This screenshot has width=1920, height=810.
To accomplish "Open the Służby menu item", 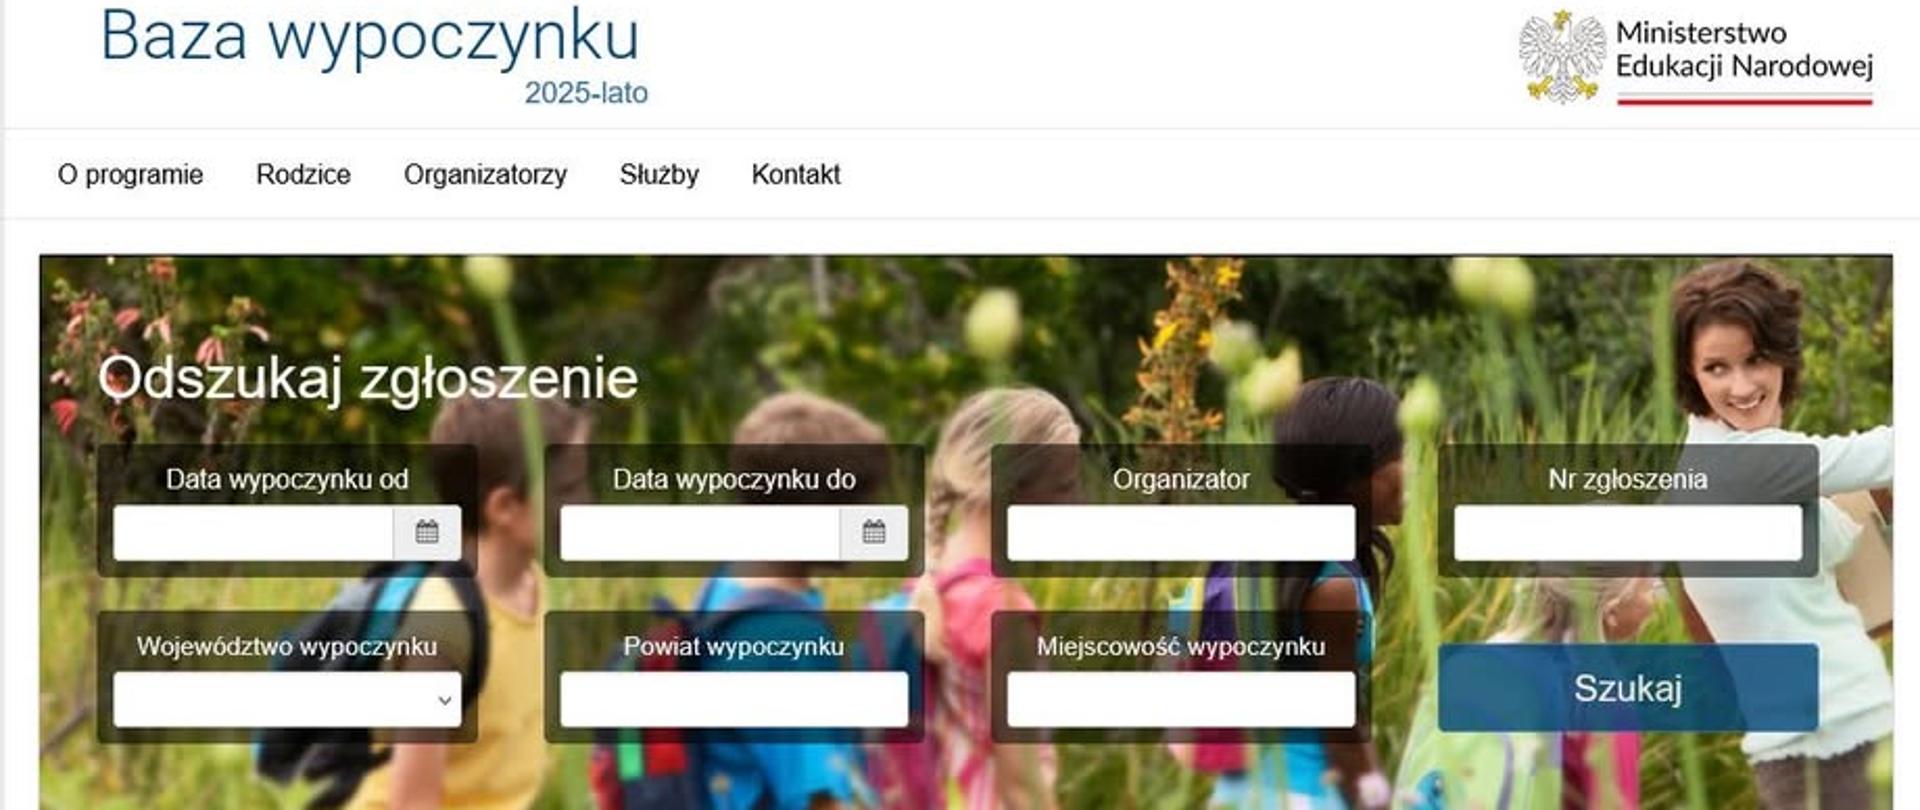I will 659,175.
